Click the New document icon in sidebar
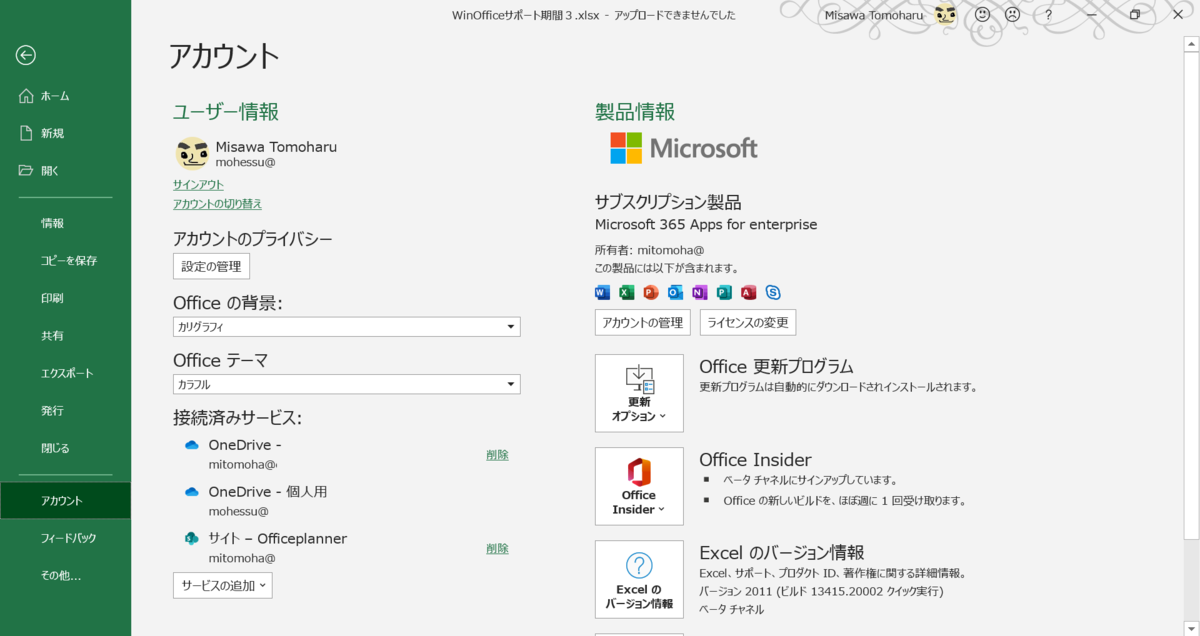The width and height of the screenshot is (1200, 636). [x=26, y=133]
